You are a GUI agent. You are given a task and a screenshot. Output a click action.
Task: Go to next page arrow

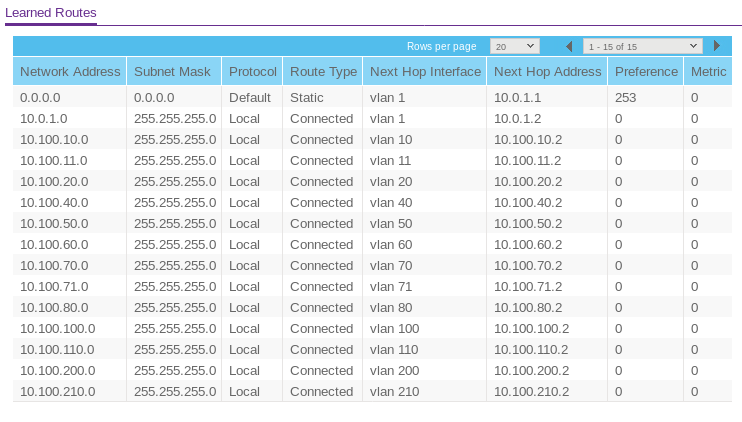point(717,46)
